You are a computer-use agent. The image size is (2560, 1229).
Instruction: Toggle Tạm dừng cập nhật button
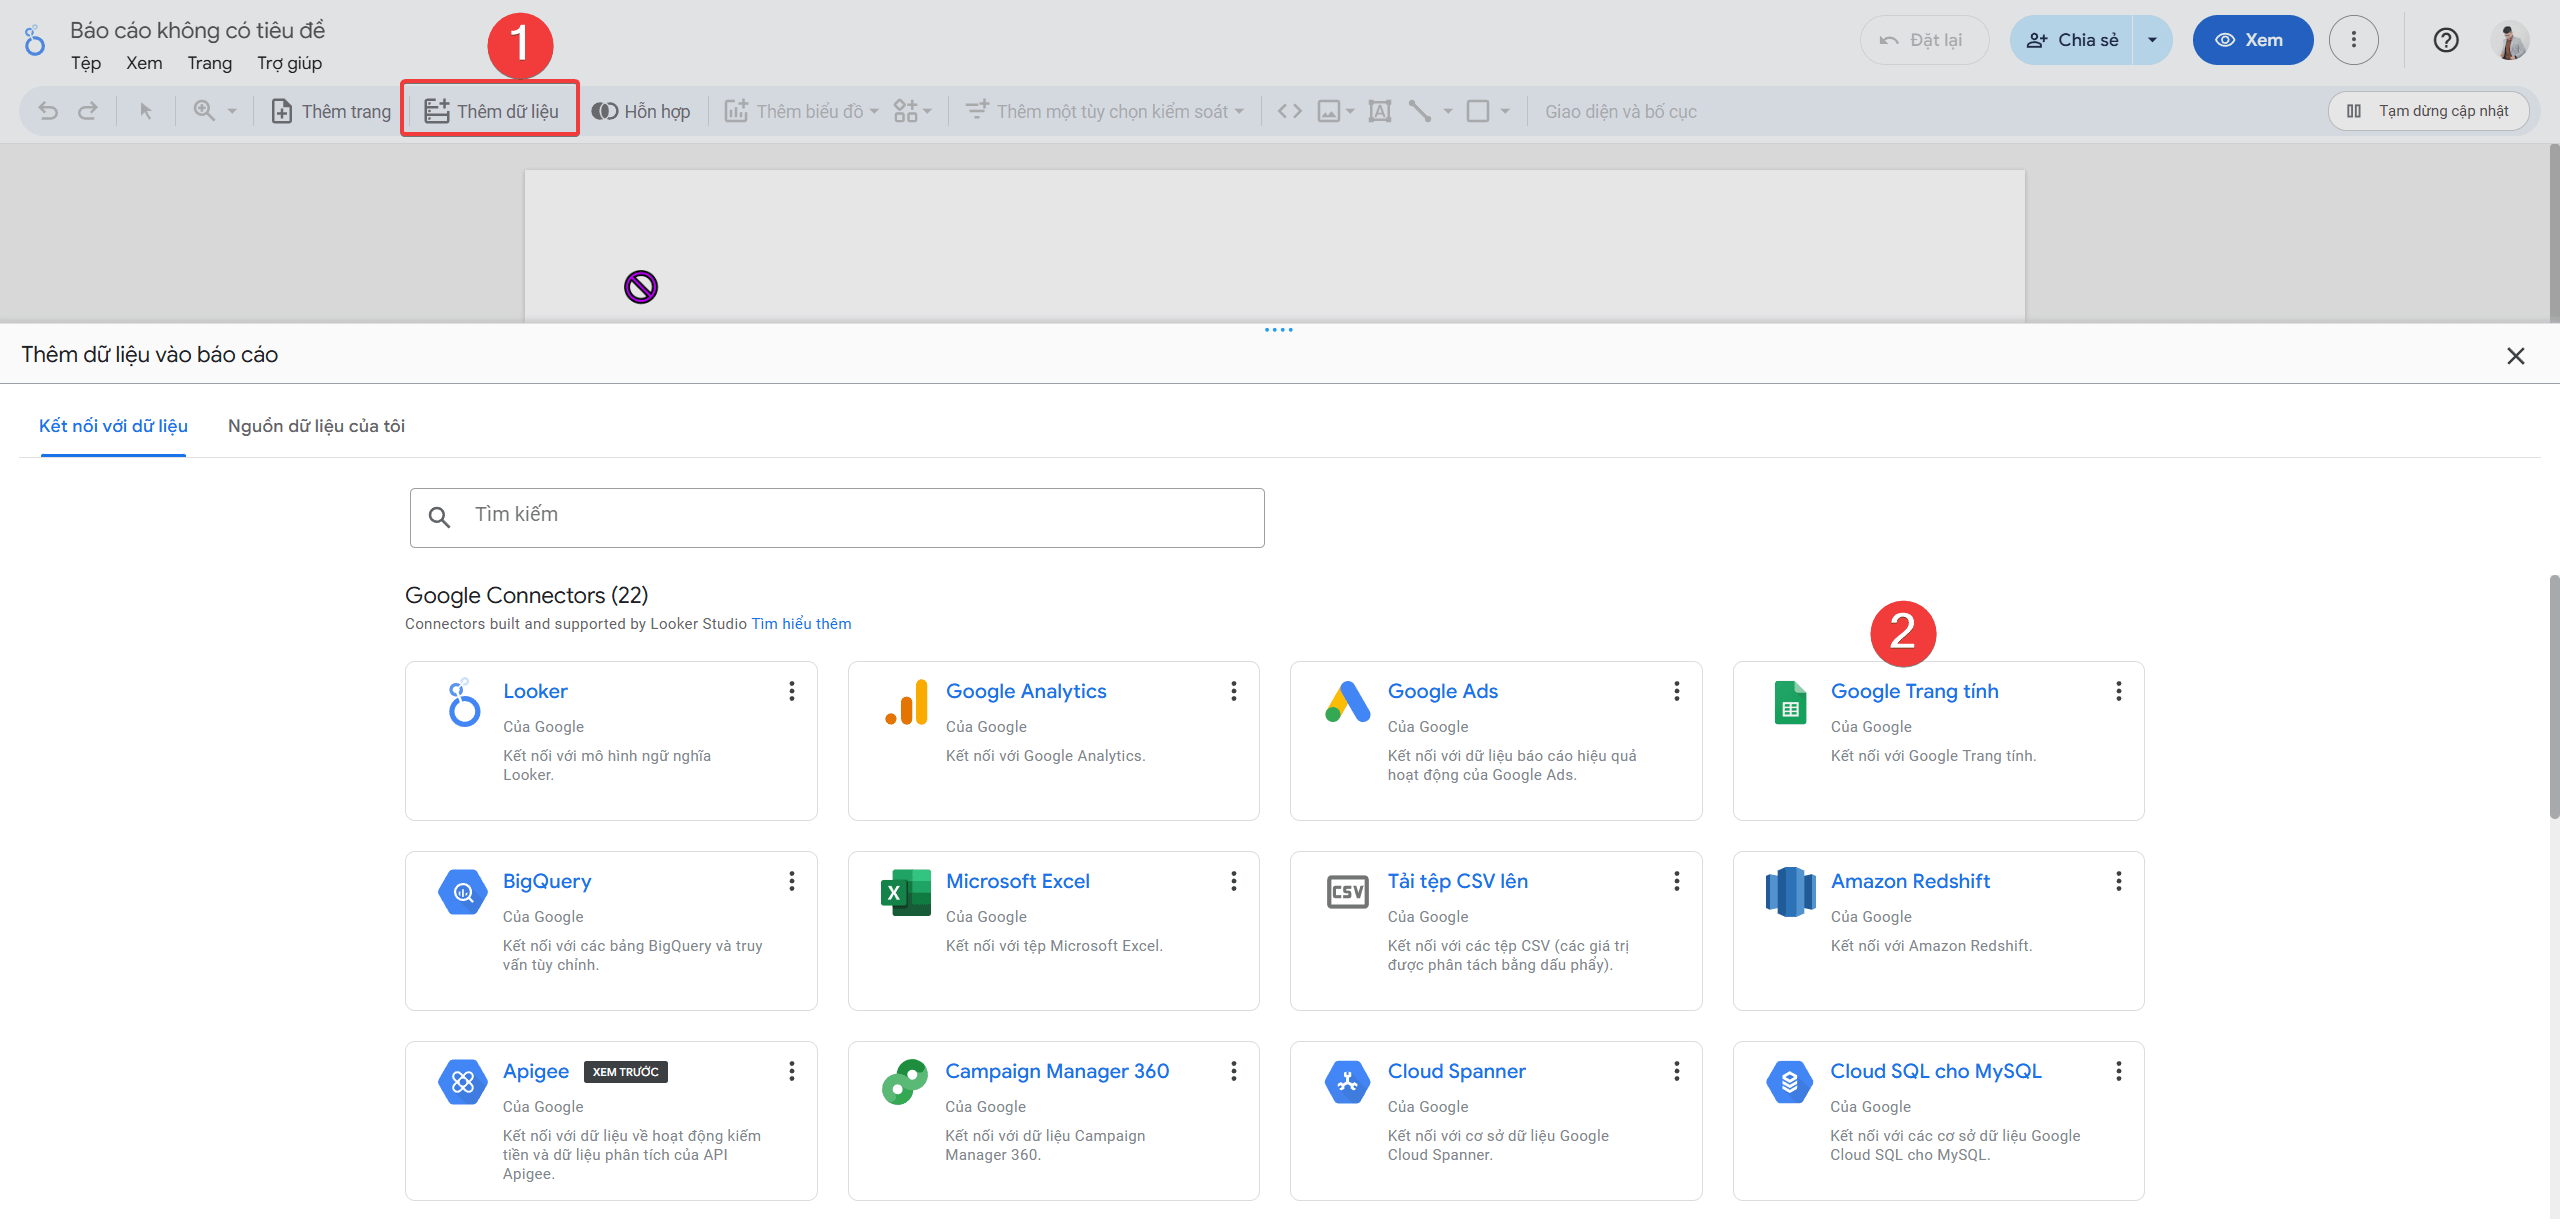coord(2428,111)
